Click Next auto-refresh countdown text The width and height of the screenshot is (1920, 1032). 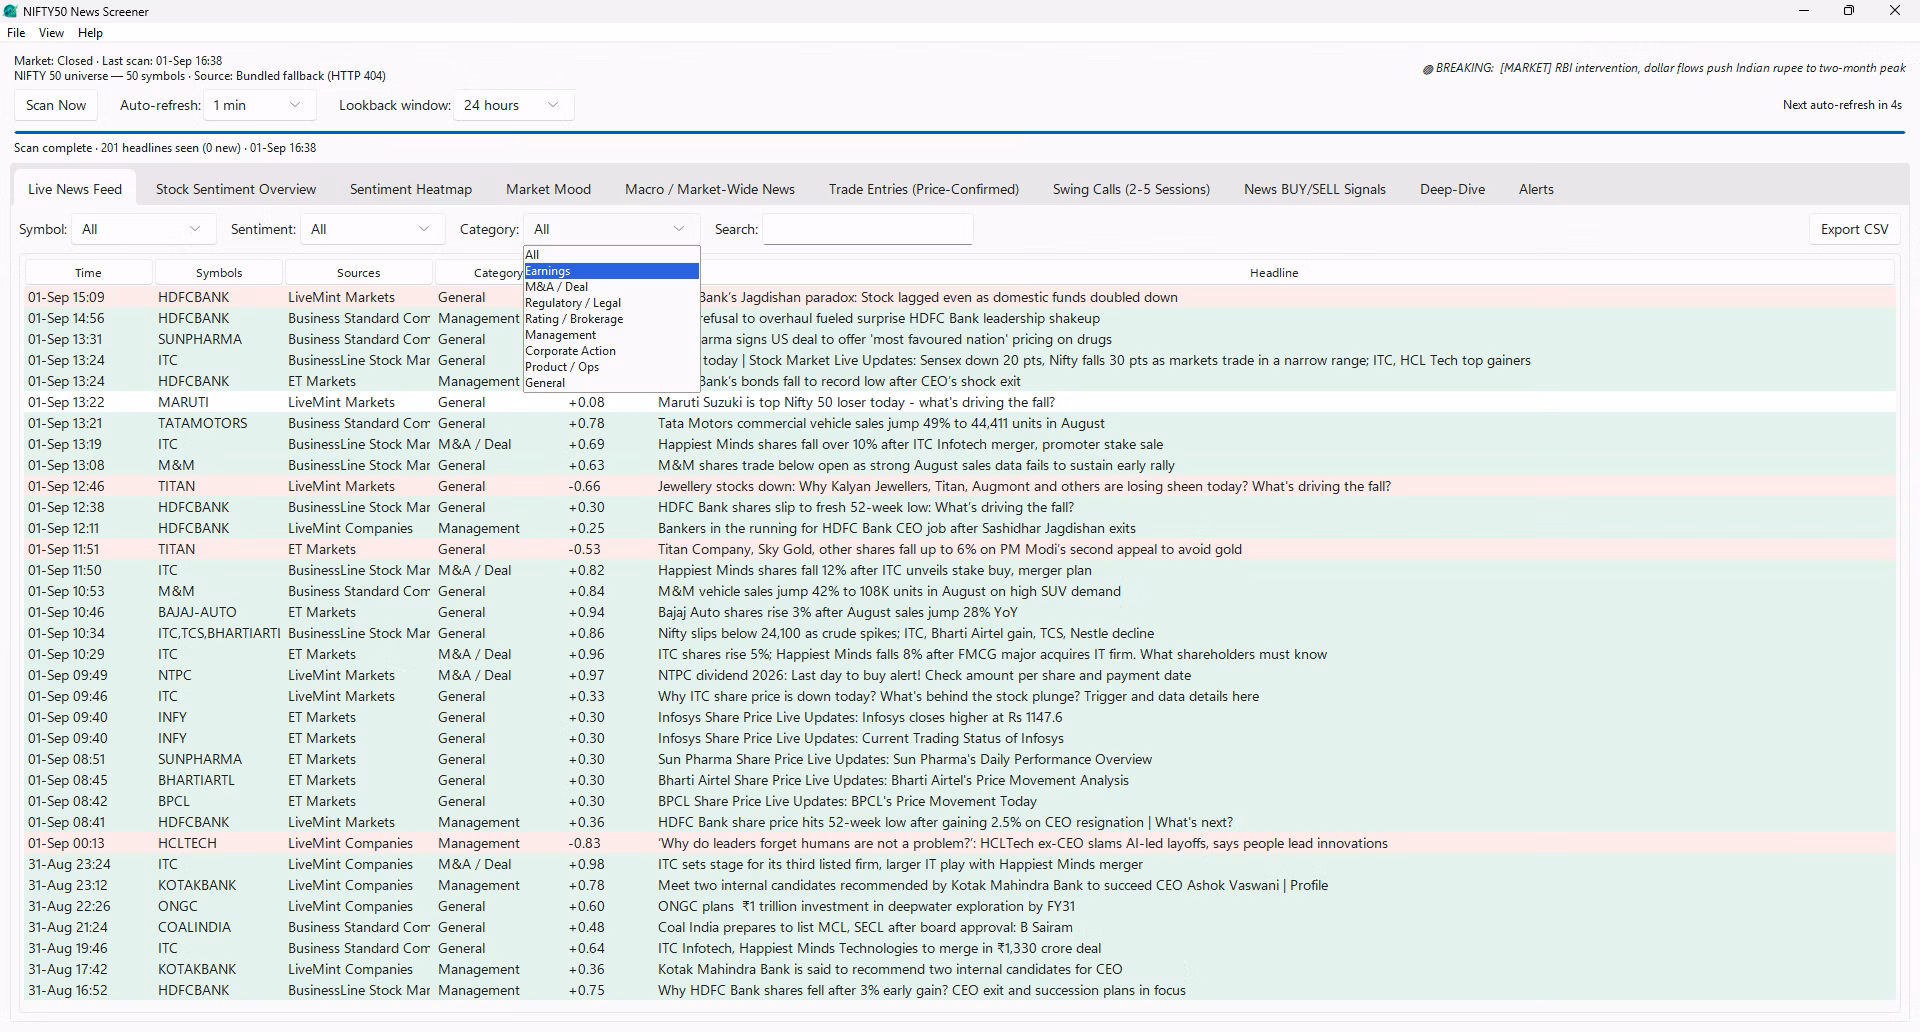[x=1842, y=105]
